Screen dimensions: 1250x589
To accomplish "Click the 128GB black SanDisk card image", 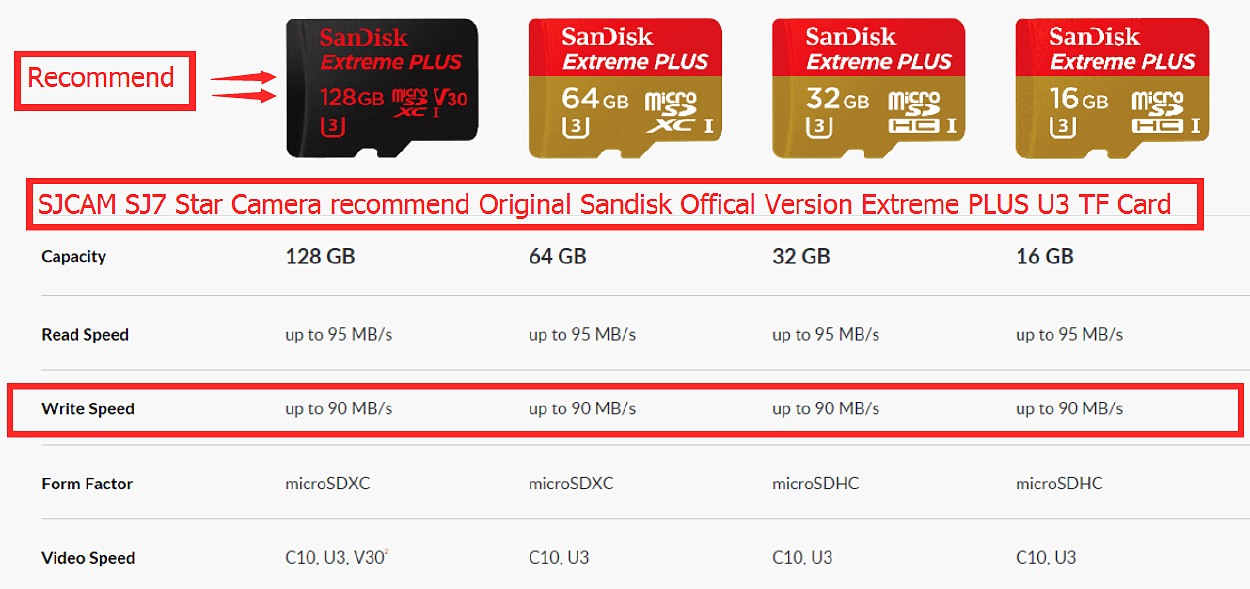I will tap(382, 88).
